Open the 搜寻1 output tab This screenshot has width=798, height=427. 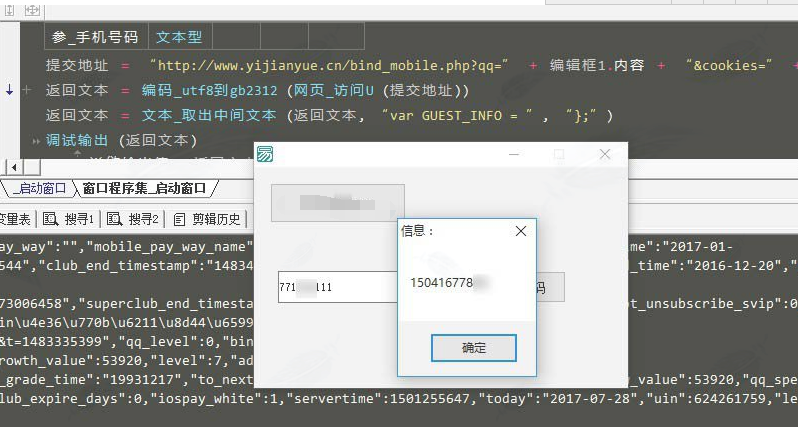(x=69, y=219)
